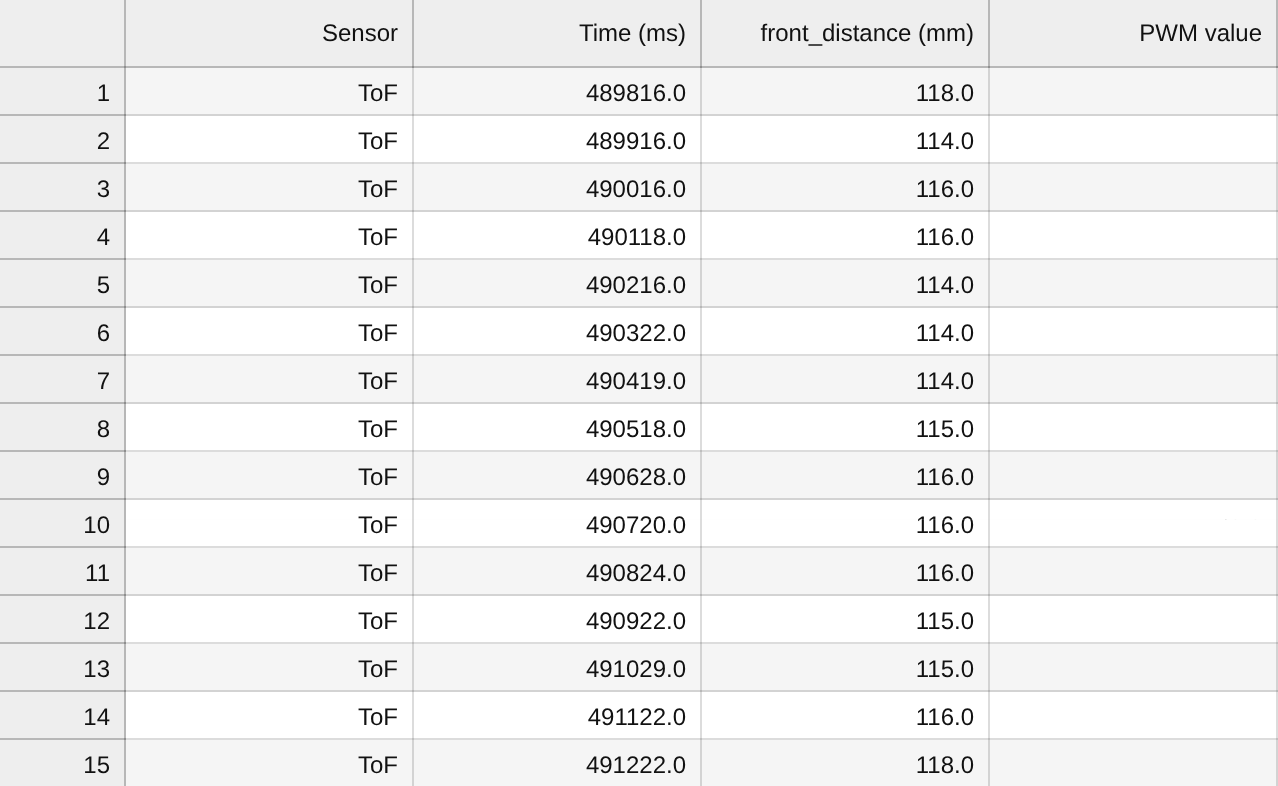
Task: Select the front_distance cell in row 8
Action: tap(844, 429)
